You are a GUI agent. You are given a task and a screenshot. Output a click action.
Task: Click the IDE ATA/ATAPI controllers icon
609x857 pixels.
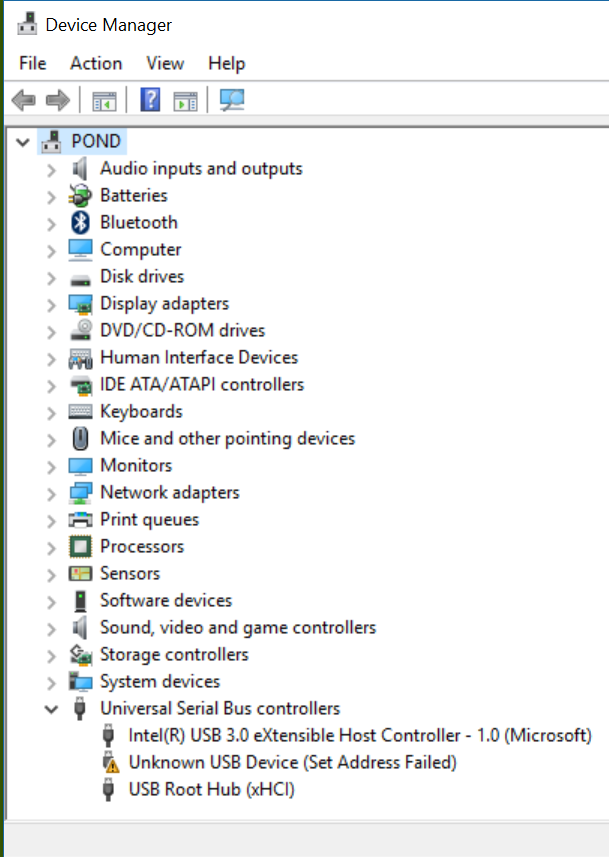point(81,385)
